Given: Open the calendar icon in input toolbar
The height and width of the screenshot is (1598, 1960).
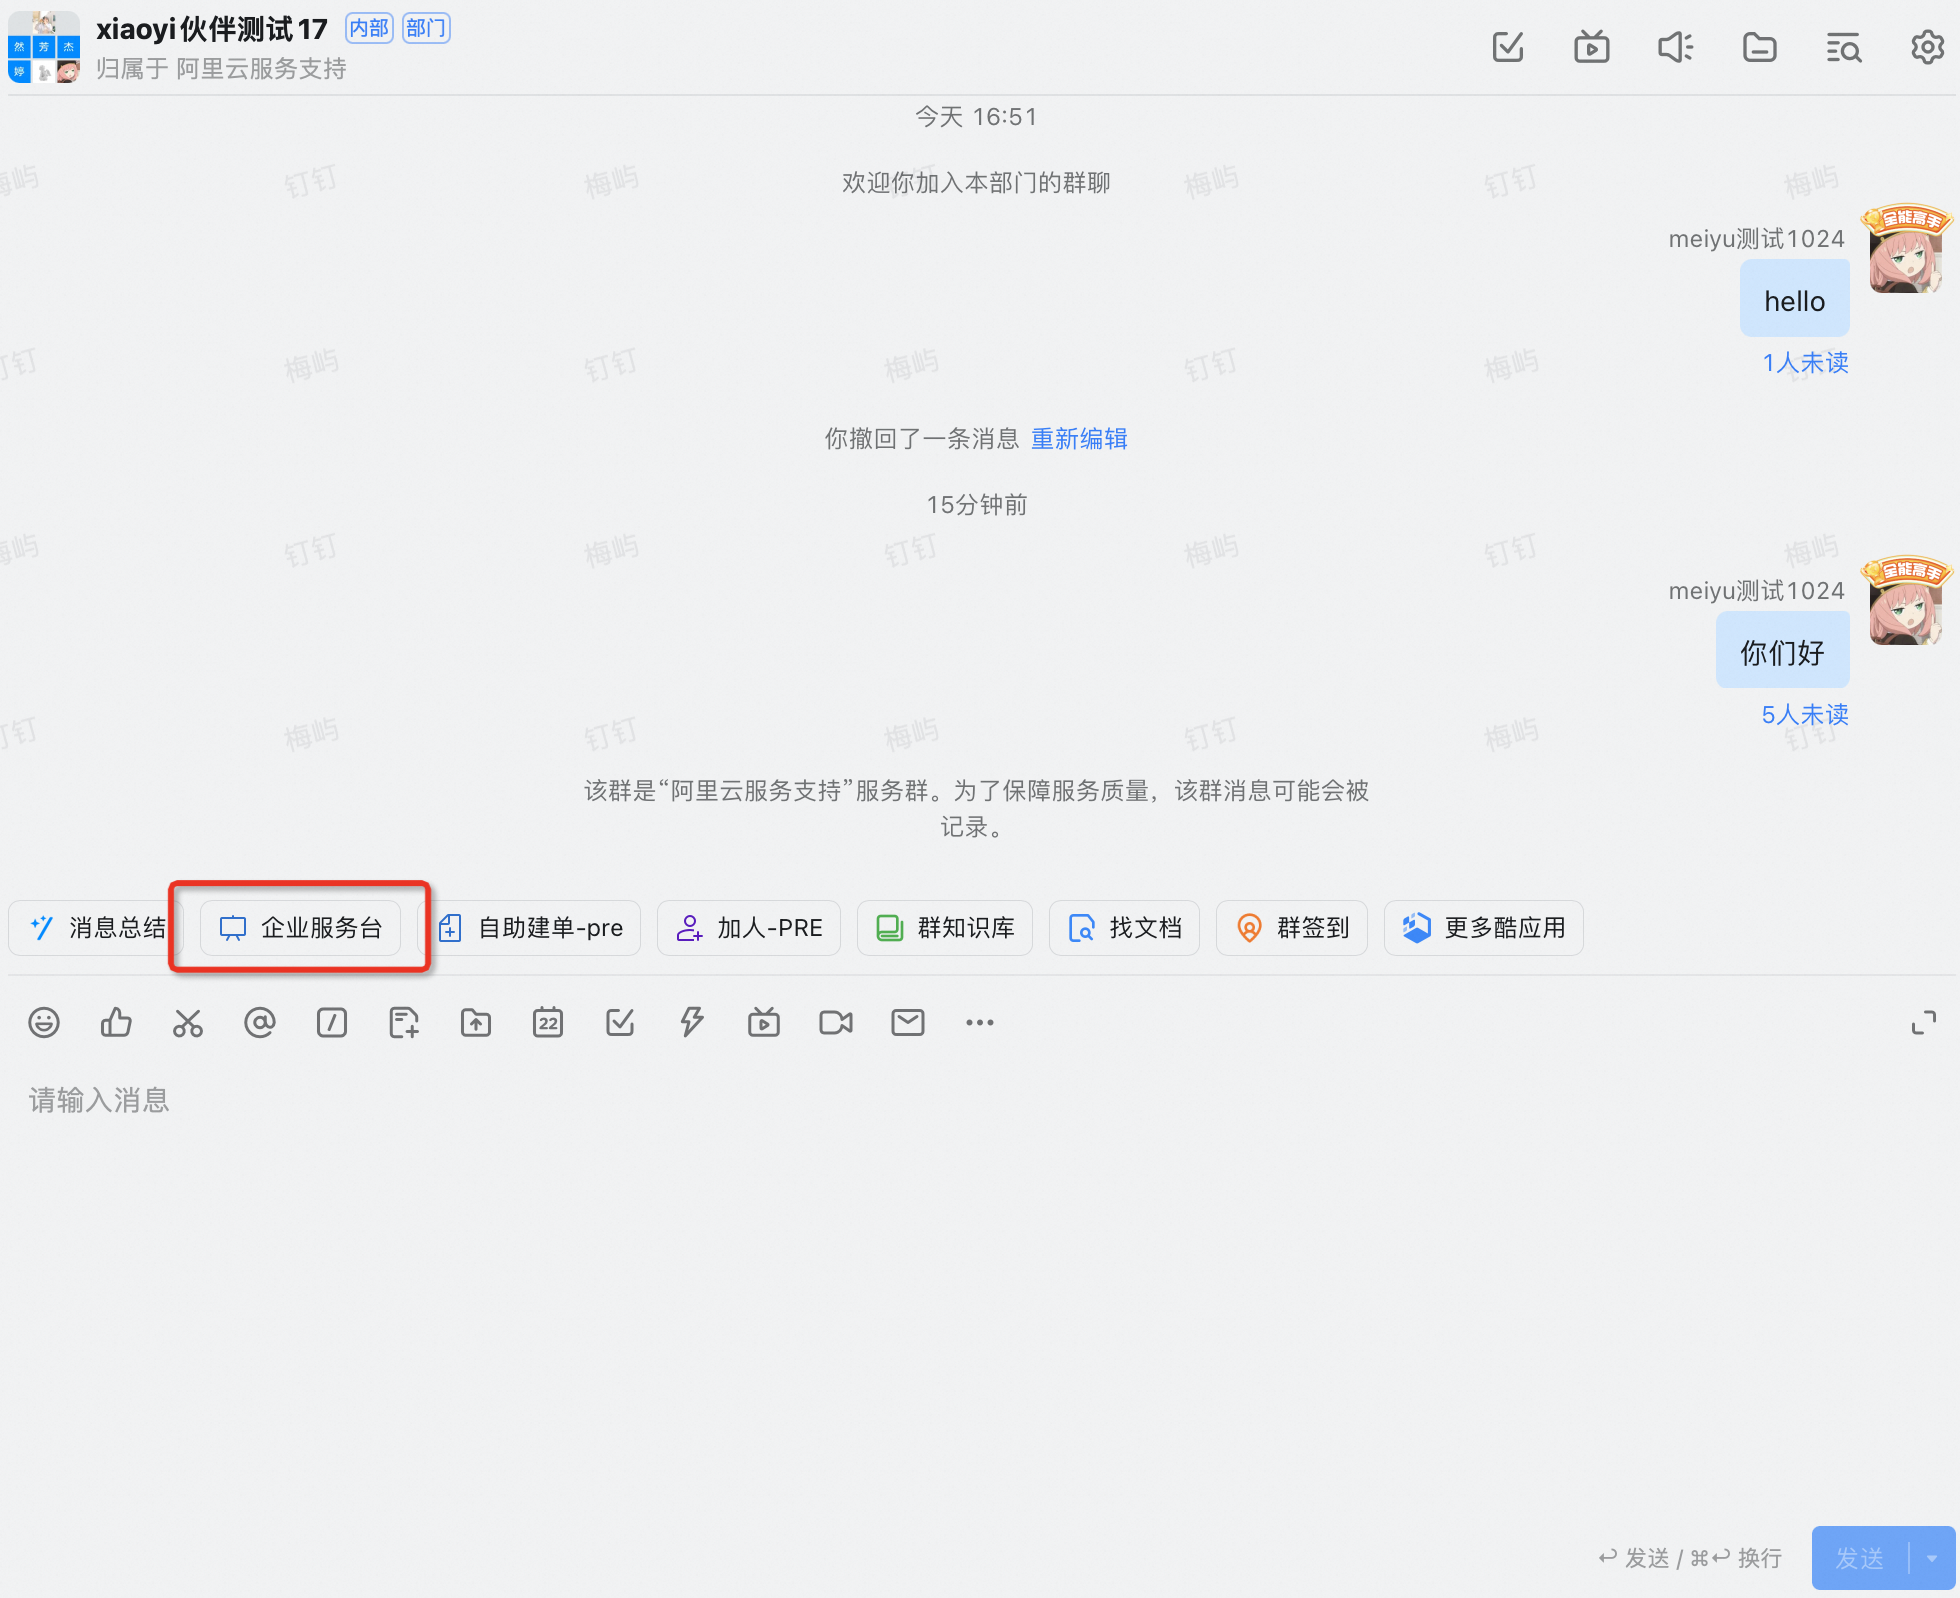Looking at the screenshot, I should [x=548, y=1022].
